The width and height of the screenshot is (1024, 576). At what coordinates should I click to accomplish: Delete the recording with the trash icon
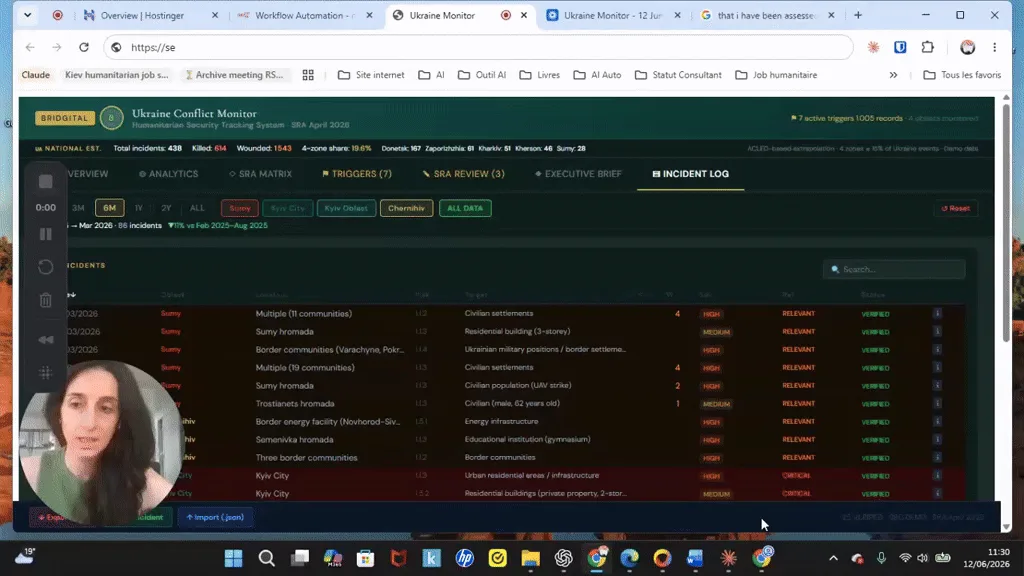tap(46, 300)
